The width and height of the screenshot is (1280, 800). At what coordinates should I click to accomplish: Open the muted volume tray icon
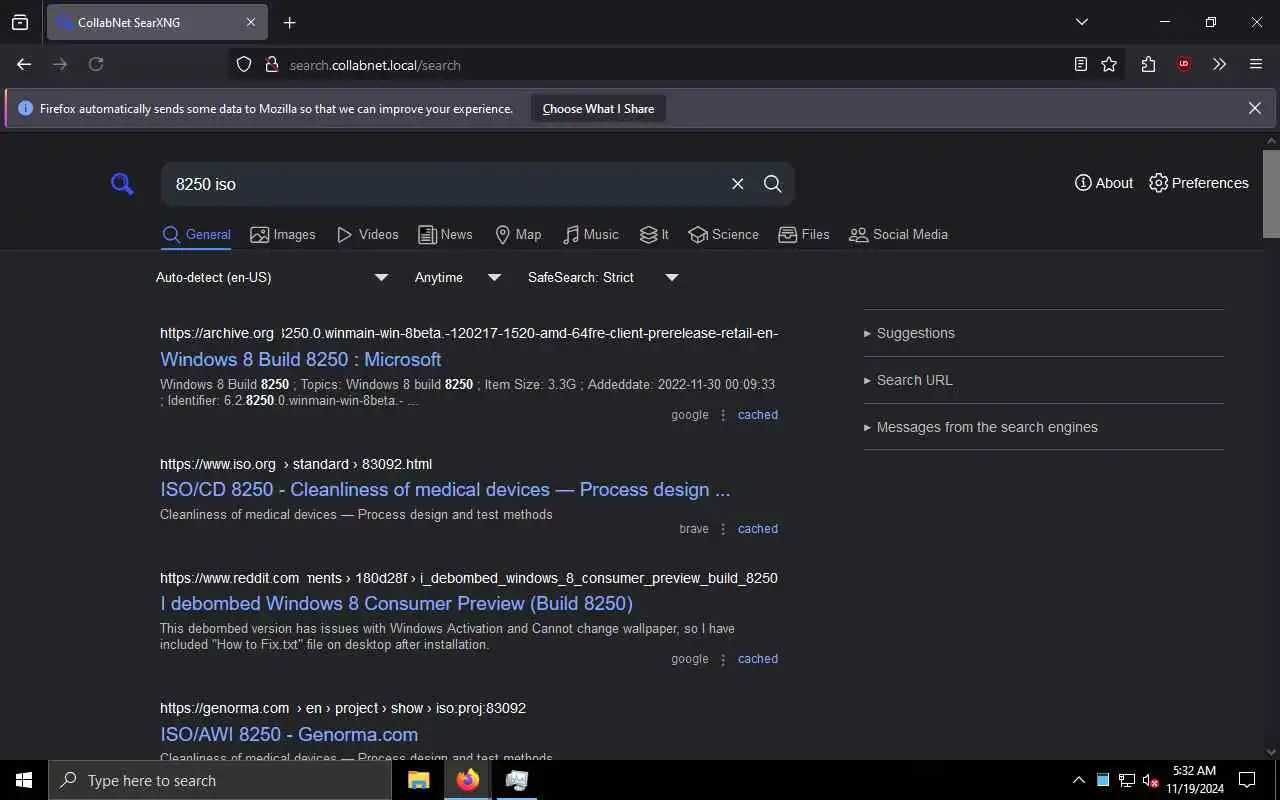point(1151,780)
